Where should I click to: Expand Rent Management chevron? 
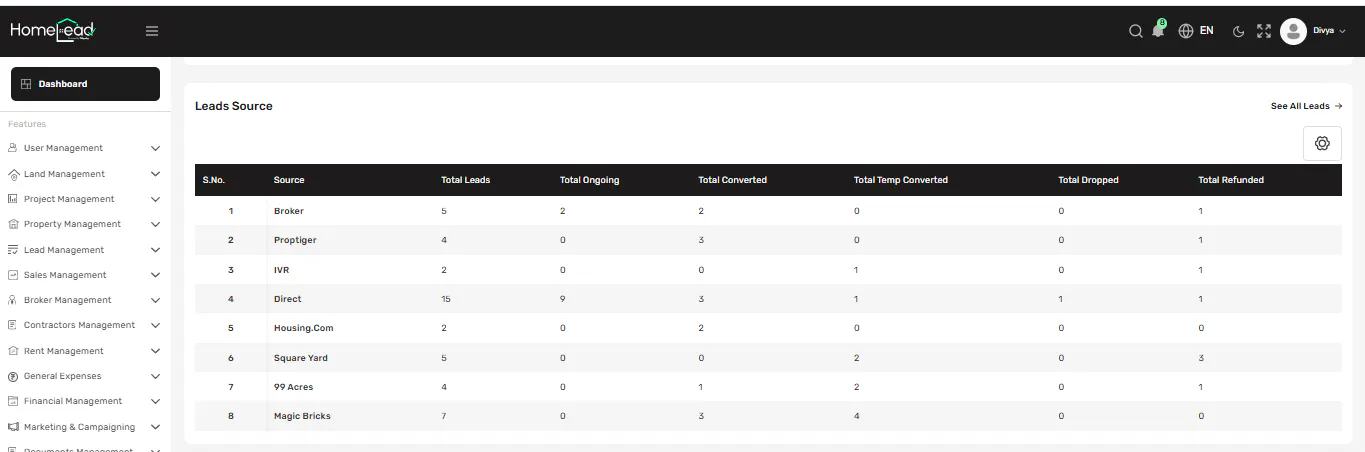pos(155,351)
